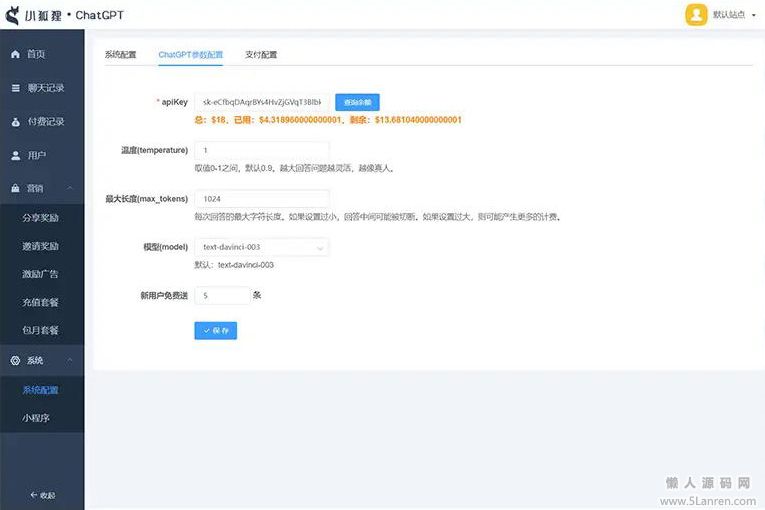This screenshot has width=765, height=510.
Task: Click the marketing bag icon
Action: 16,188
